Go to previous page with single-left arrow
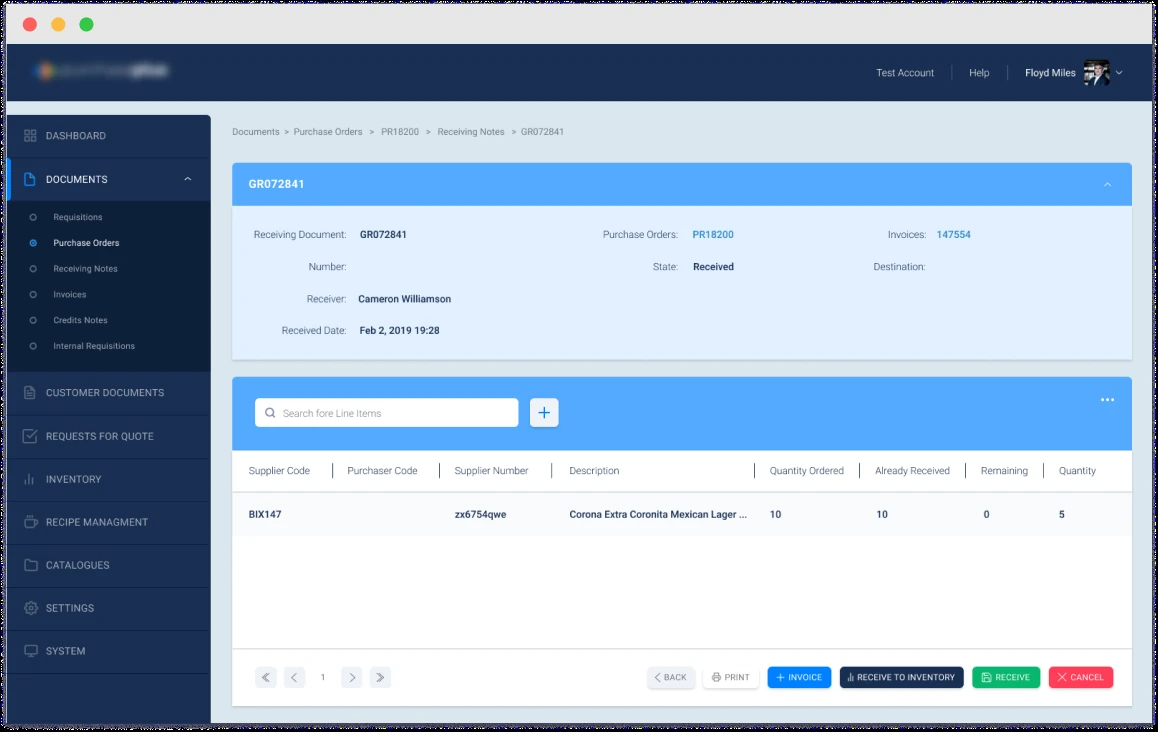 click(294, 677)
